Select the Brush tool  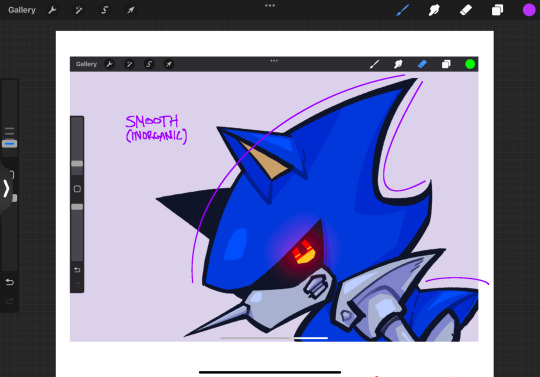click(x=403, y=10)
